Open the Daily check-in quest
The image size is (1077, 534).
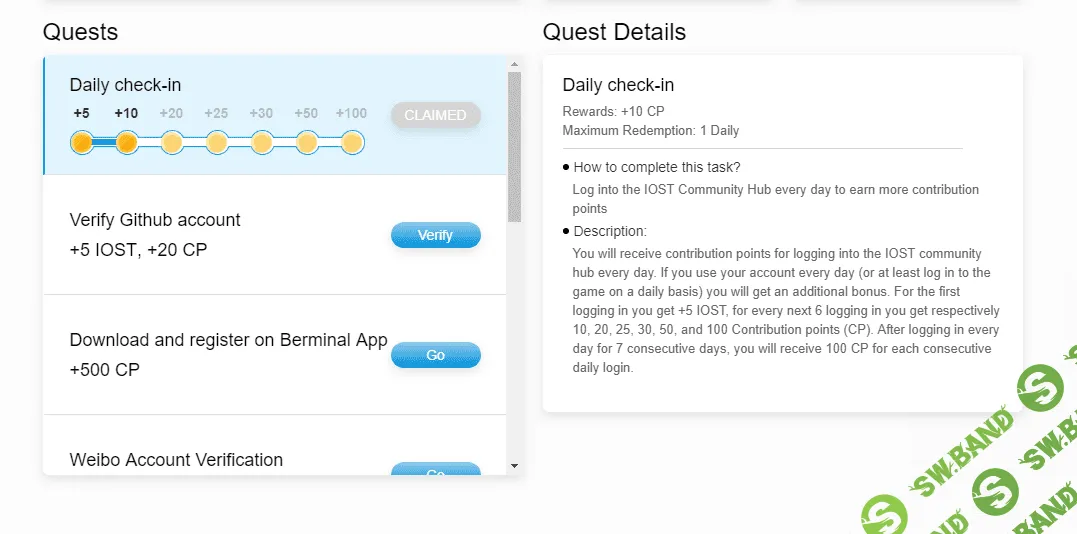point(126,85)
